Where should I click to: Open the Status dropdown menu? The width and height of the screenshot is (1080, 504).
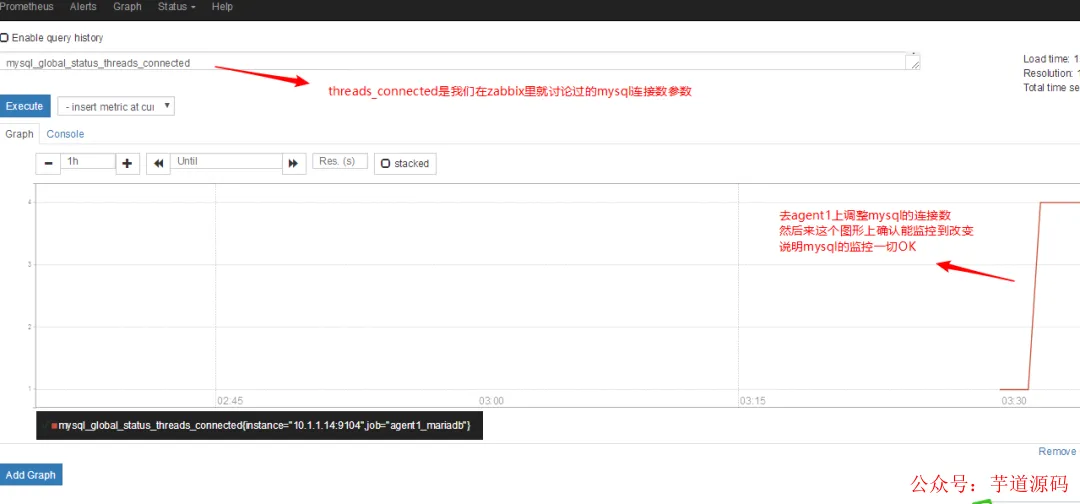[x=176, y=7]
